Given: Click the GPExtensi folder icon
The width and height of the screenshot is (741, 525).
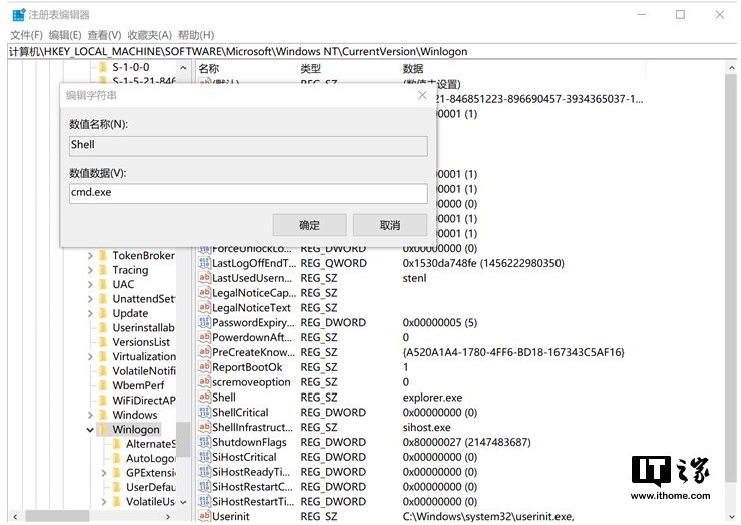Looking at the screenshot, I should click(x=117, y=473).
